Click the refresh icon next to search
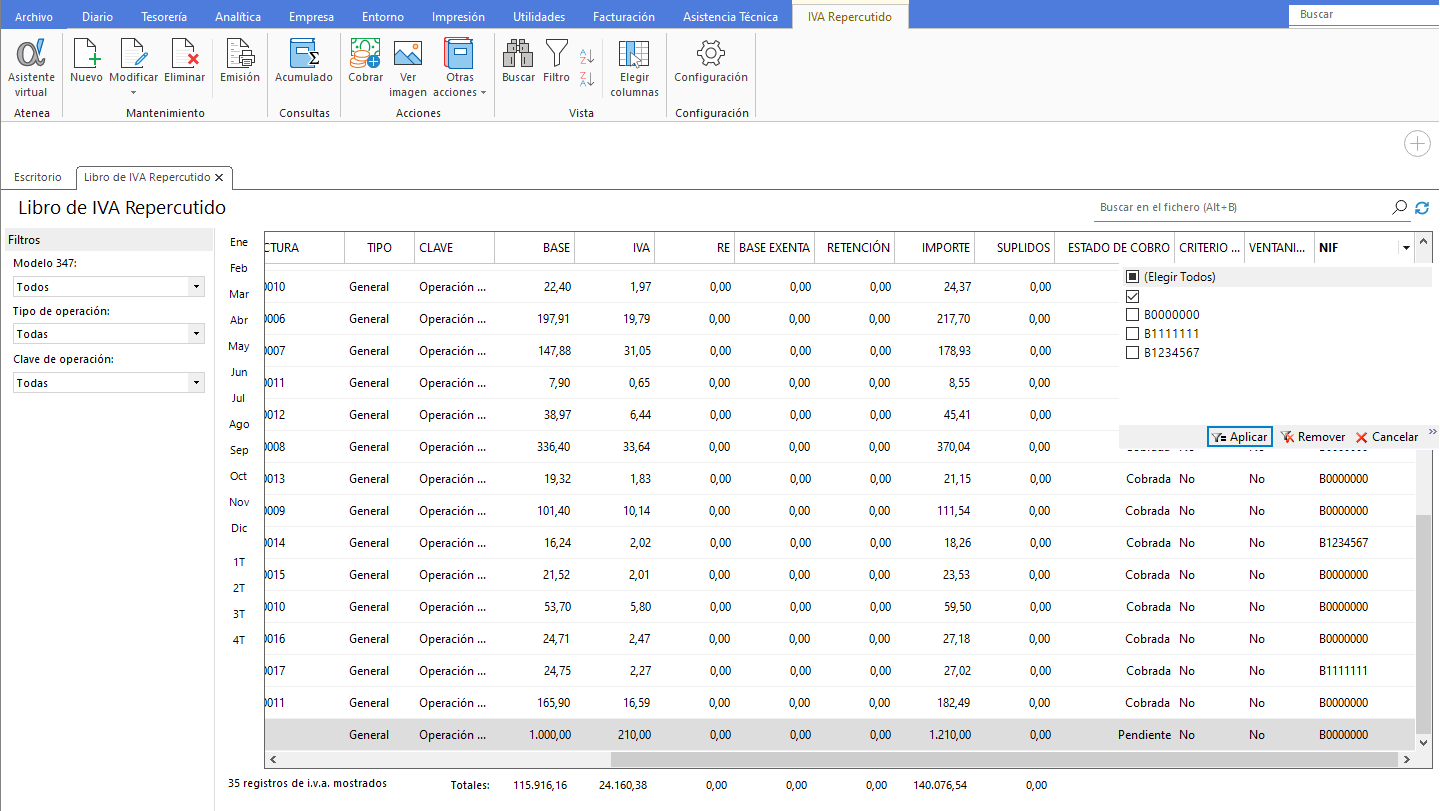This screenshot has width=1440, height=811. coord(1422,207)
